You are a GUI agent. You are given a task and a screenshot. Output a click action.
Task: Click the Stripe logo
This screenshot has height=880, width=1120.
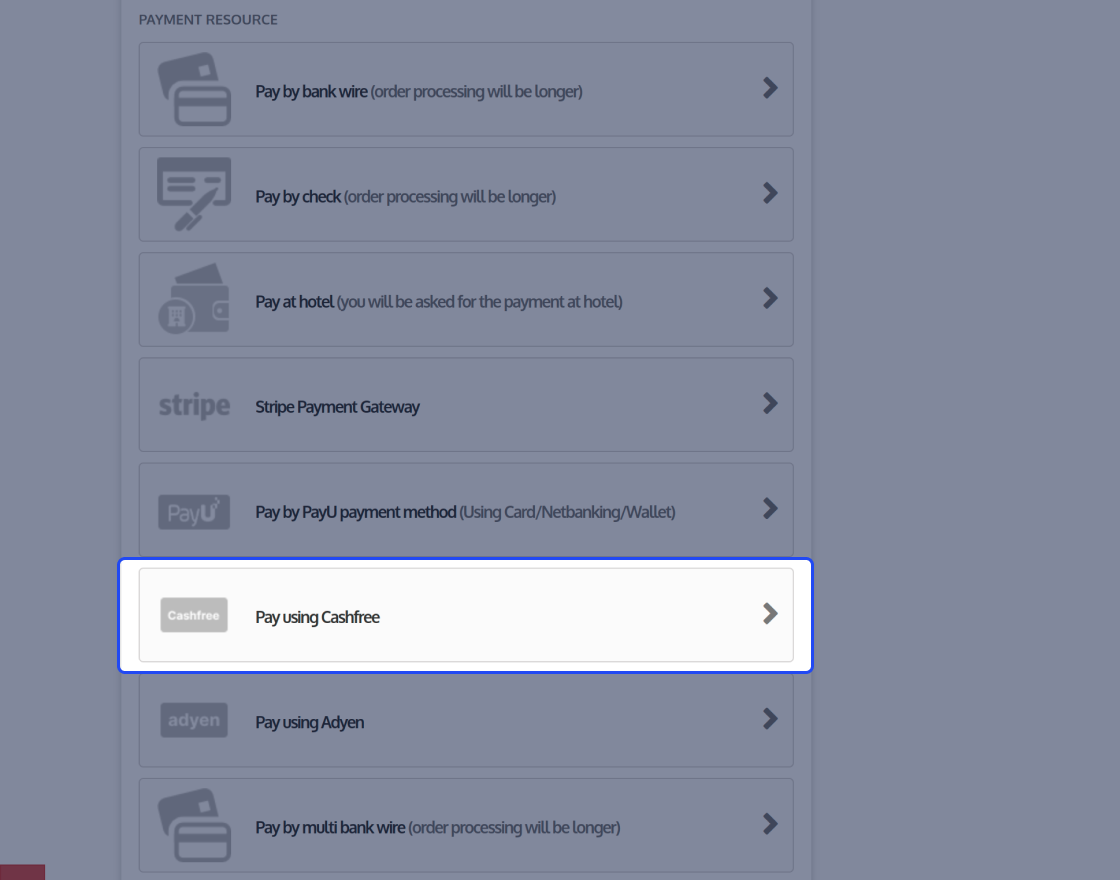tap(194, 406)
